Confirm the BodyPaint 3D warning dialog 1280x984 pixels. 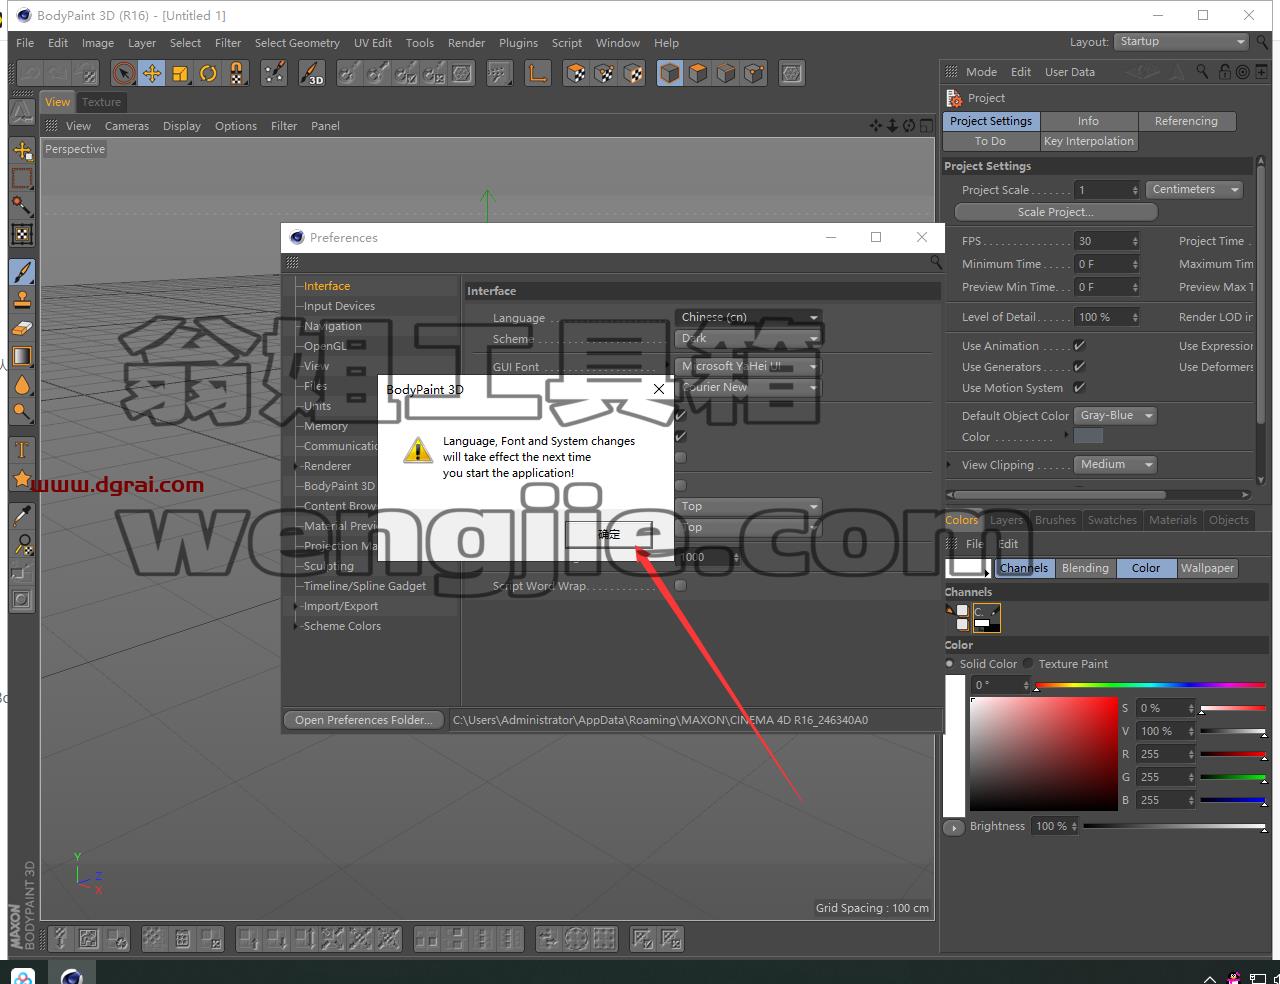(x=609, y=534)
